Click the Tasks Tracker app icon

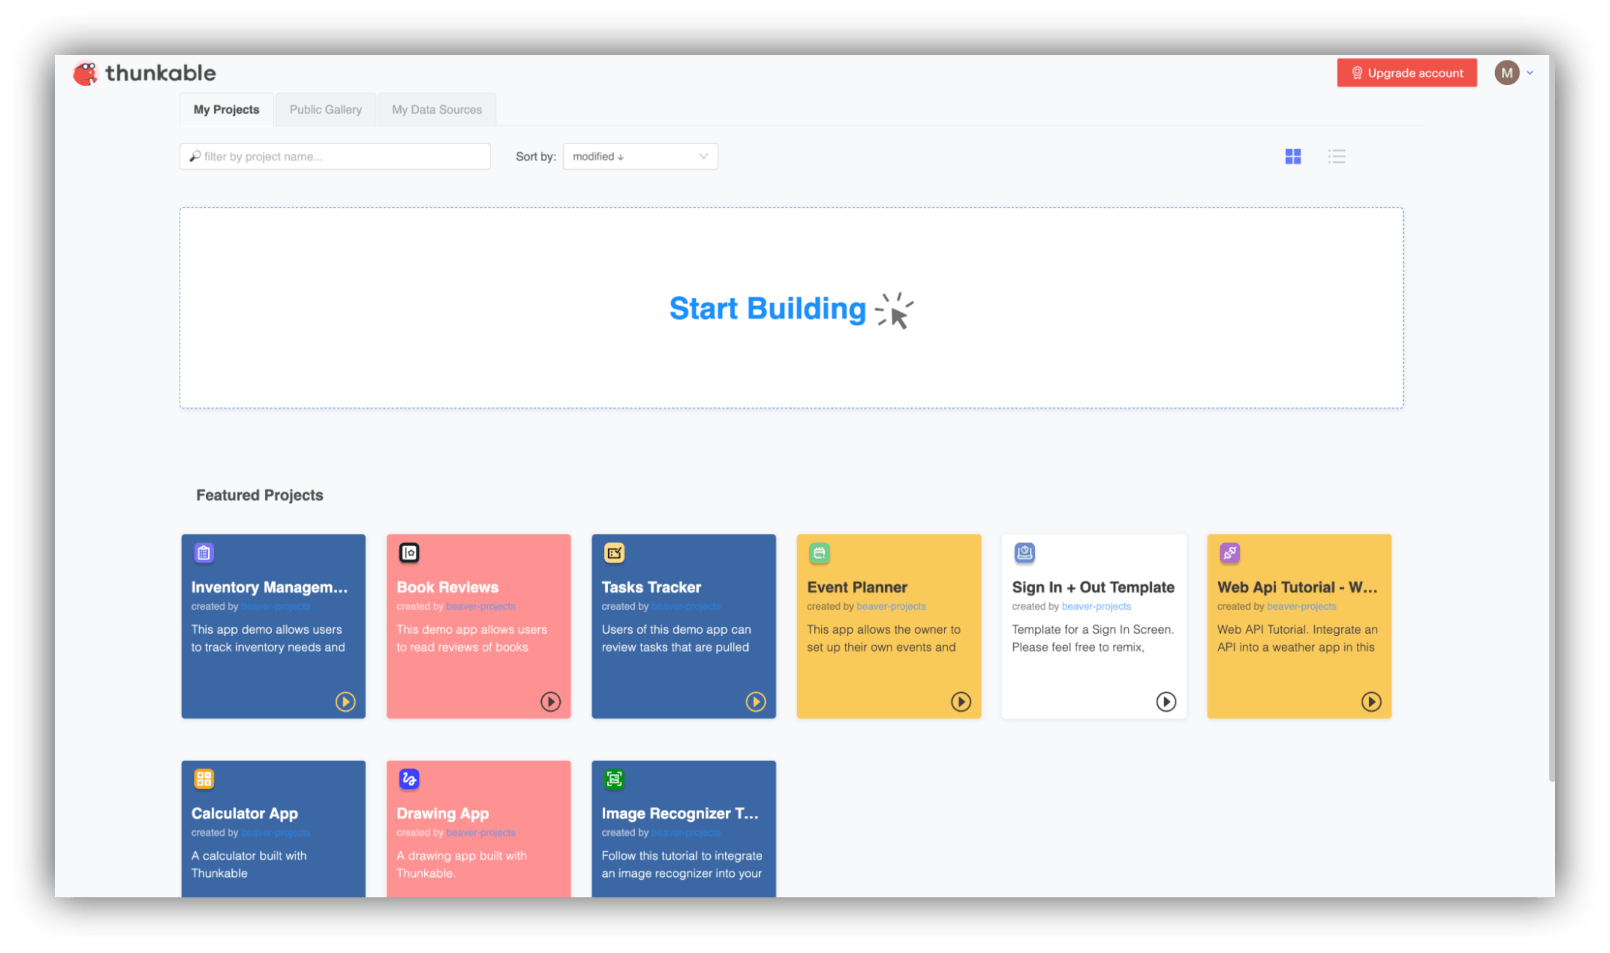614,553
